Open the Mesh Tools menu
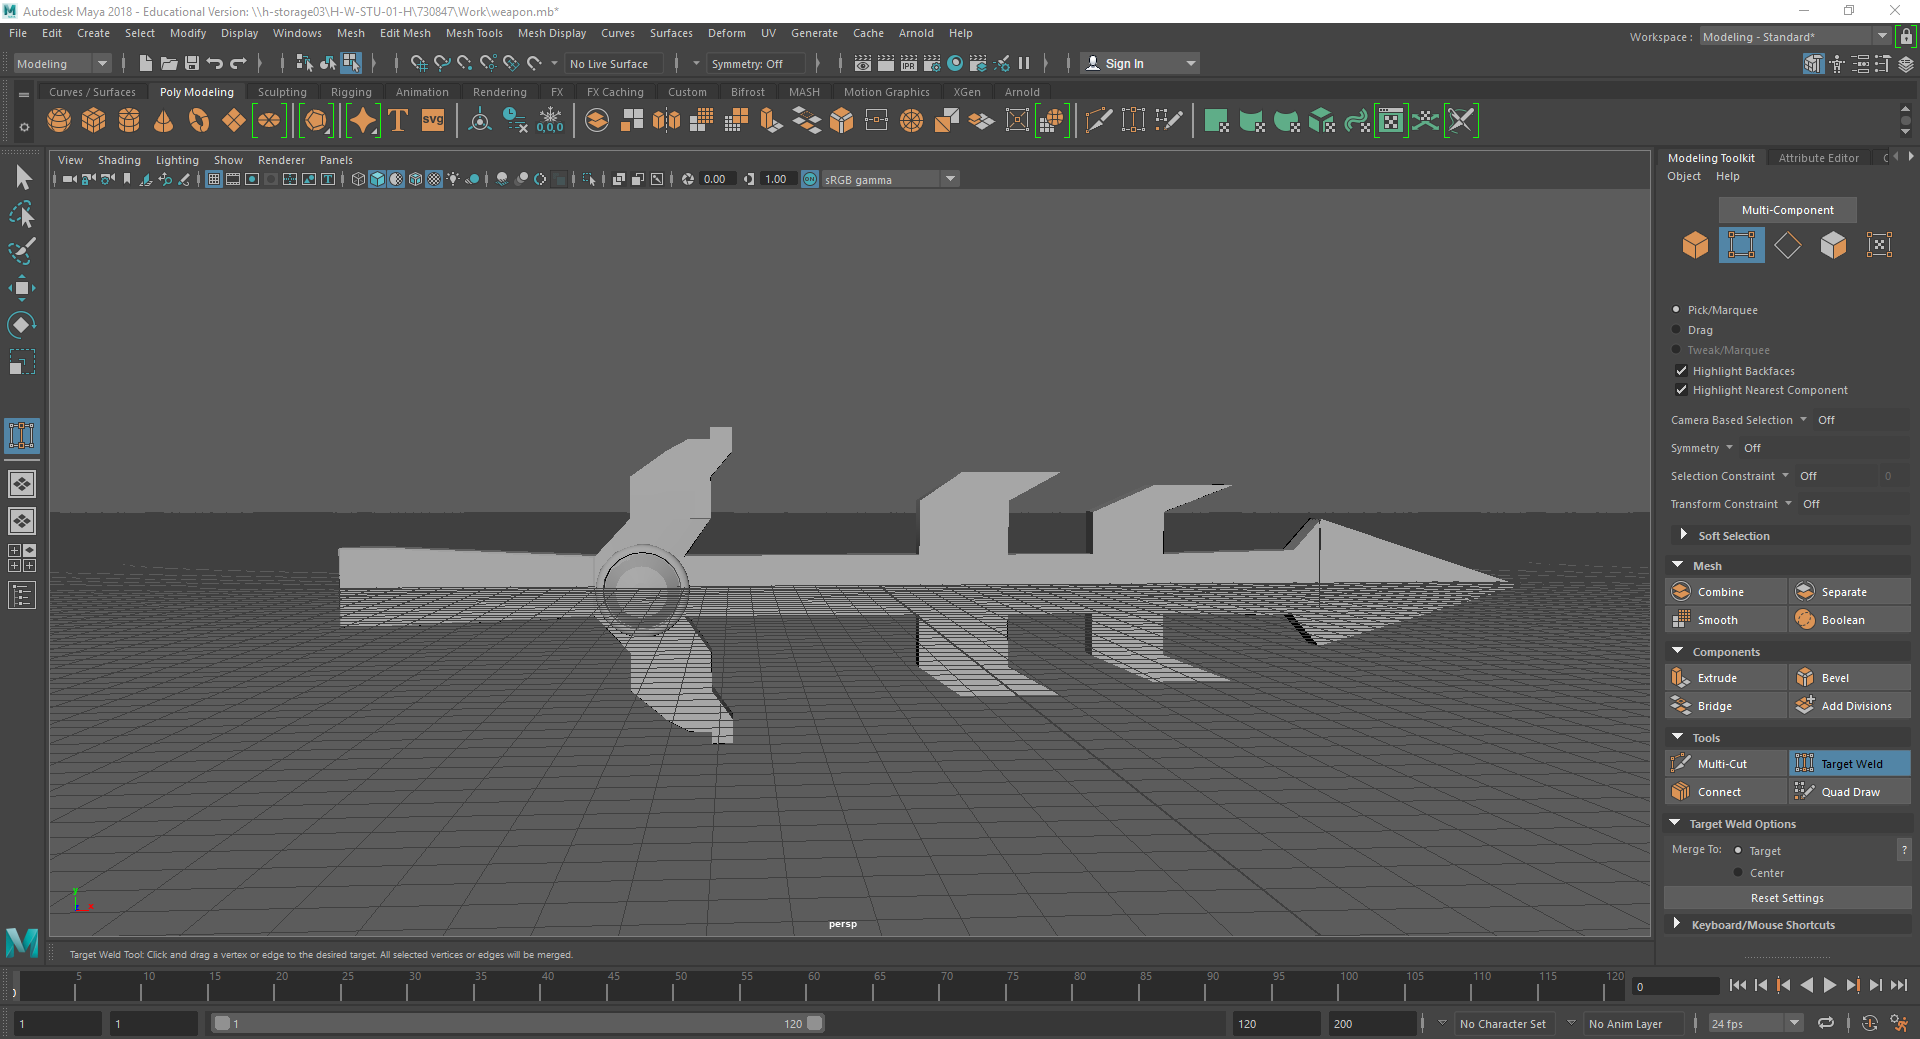Screen dimensions: 1920x1039 tap(474, 33)
